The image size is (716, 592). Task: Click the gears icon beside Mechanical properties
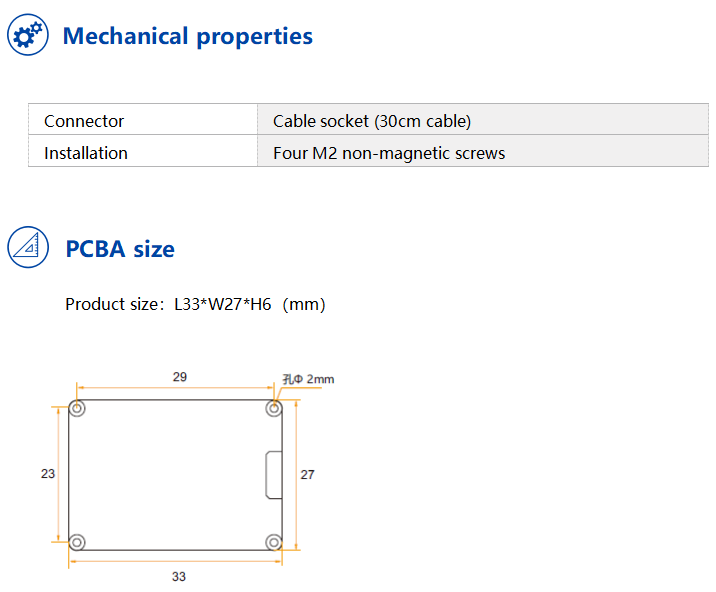click(x=28, y=35)
